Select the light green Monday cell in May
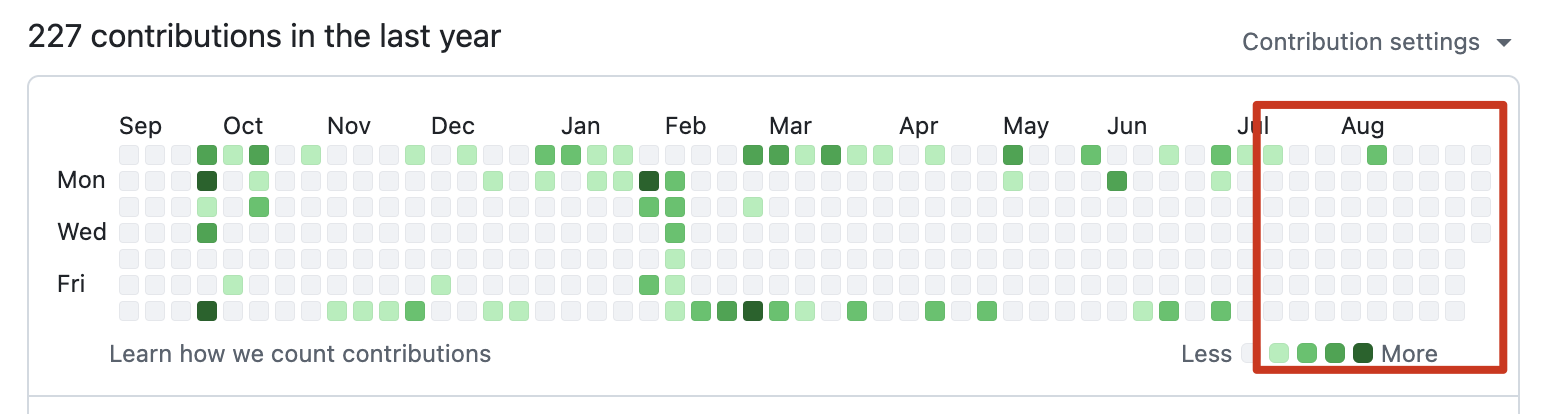This screenshot has width=1542, height=414. 1013,181
